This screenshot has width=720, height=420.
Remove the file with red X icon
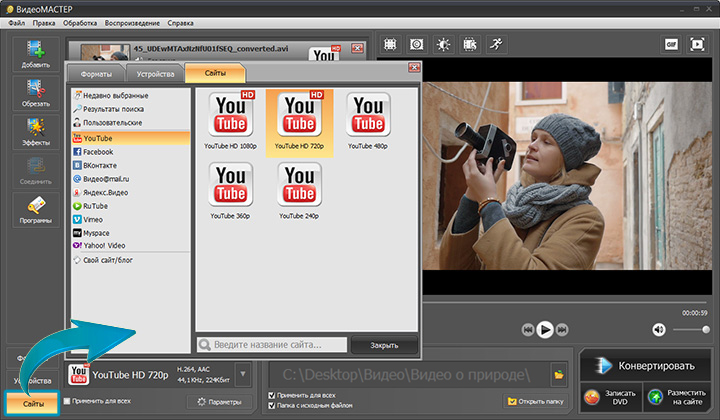(x=357, y=48)
